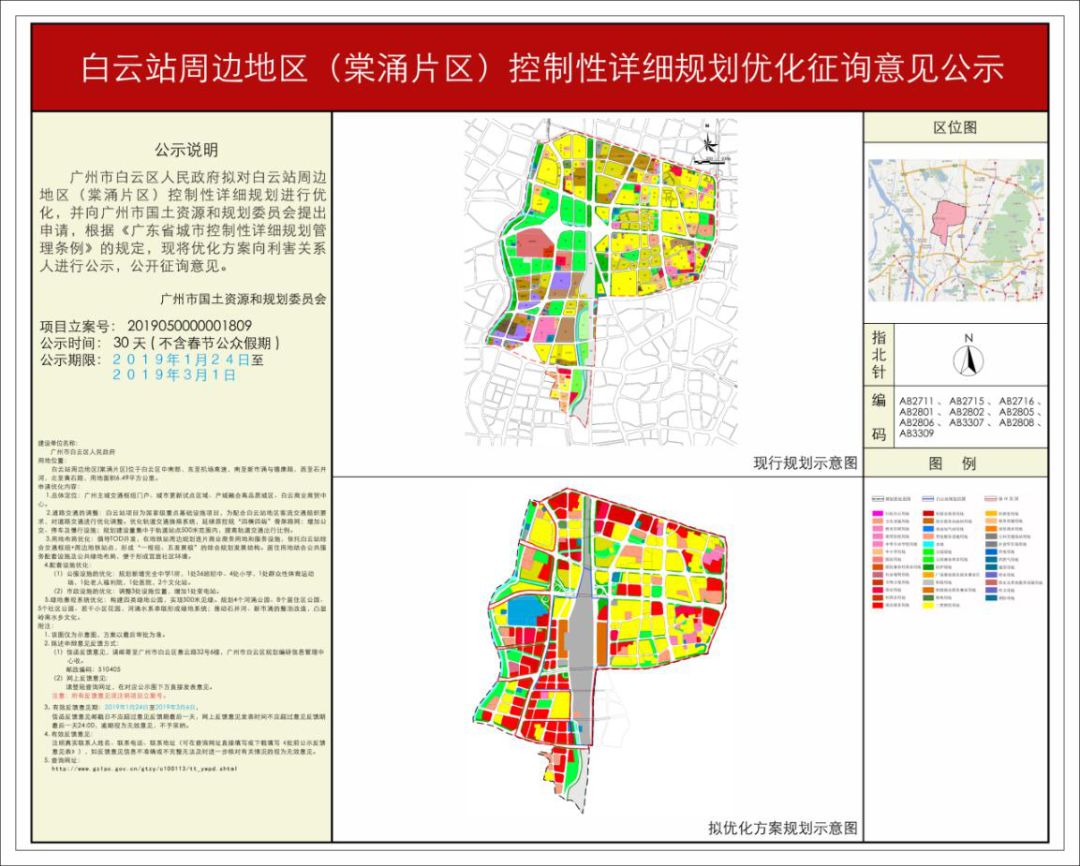Click the project number 2019050000001809
Image resolution: width=1080 pixels, height=866 pixels.
click(189, 326)
